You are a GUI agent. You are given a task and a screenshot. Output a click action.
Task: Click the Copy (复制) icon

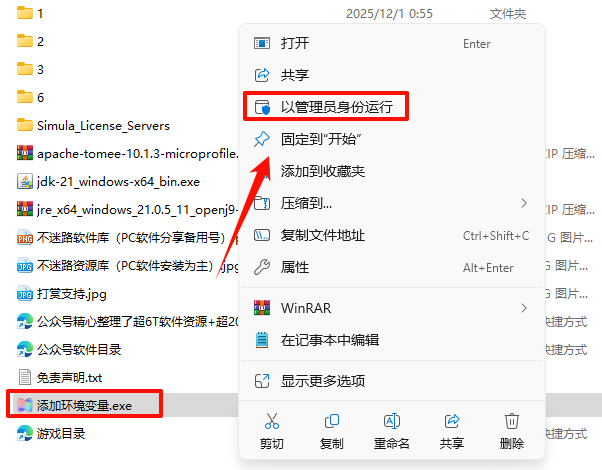click(x=332, y=421)
